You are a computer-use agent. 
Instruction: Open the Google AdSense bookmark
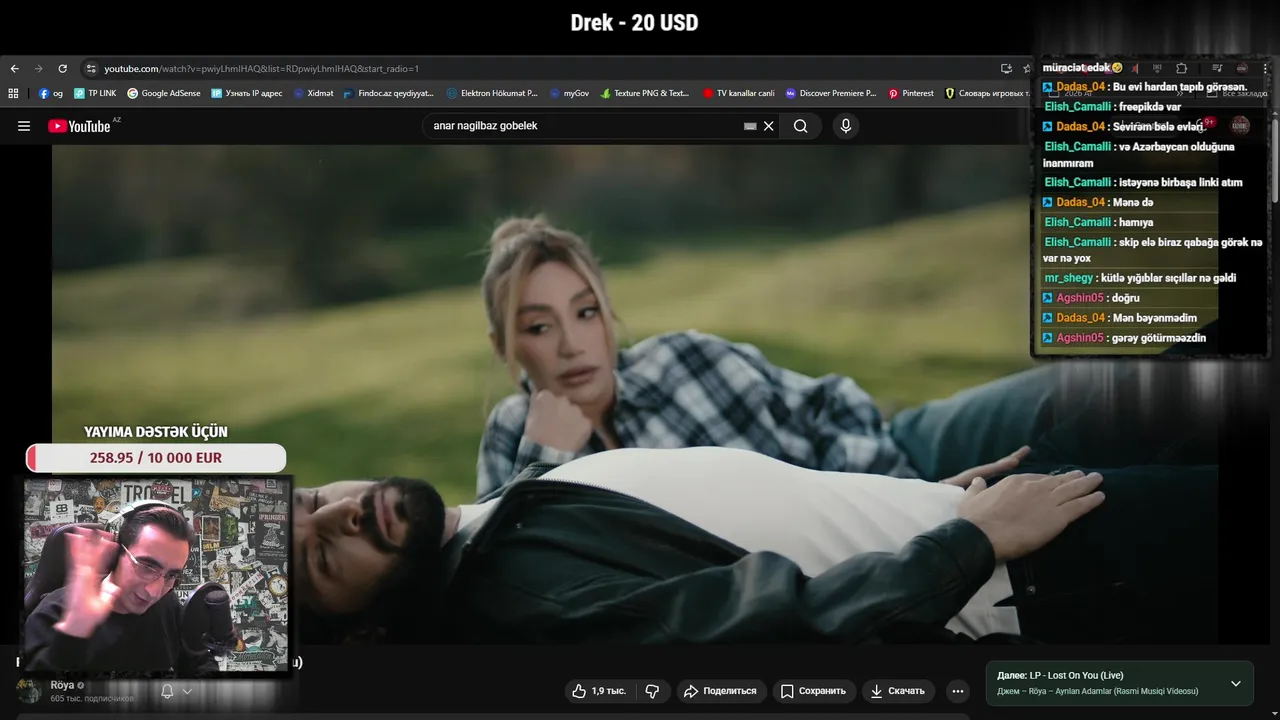pyautogui.click(x=164, y=93)
